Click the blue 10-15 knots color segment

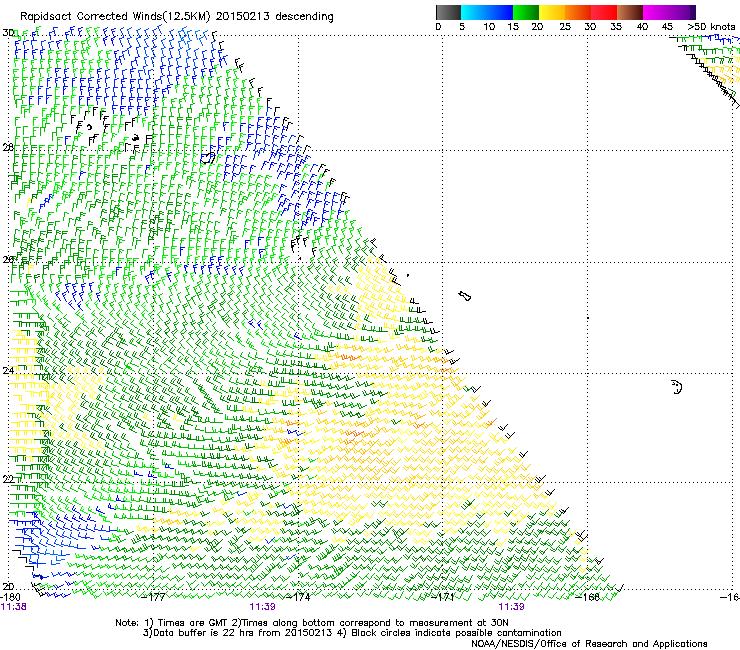click(500, 12)
